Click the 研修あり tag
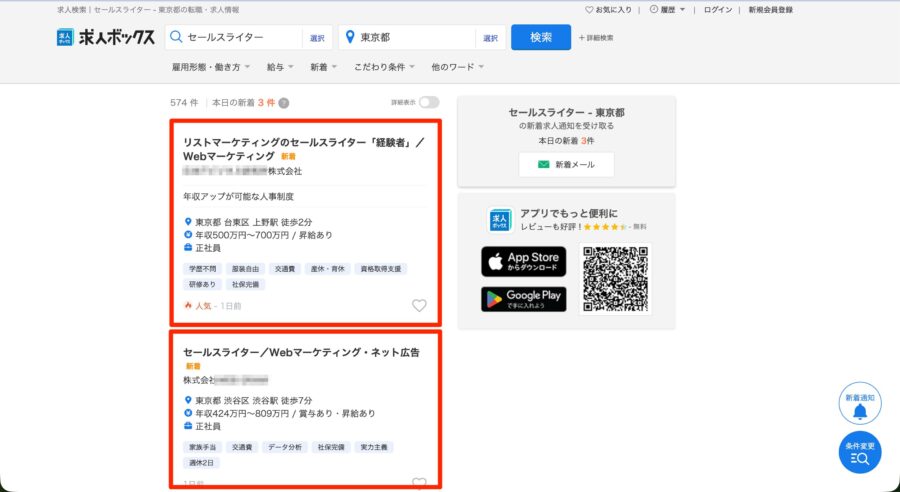The height and width of the screenshot is (492, 900). coord(201,284)
